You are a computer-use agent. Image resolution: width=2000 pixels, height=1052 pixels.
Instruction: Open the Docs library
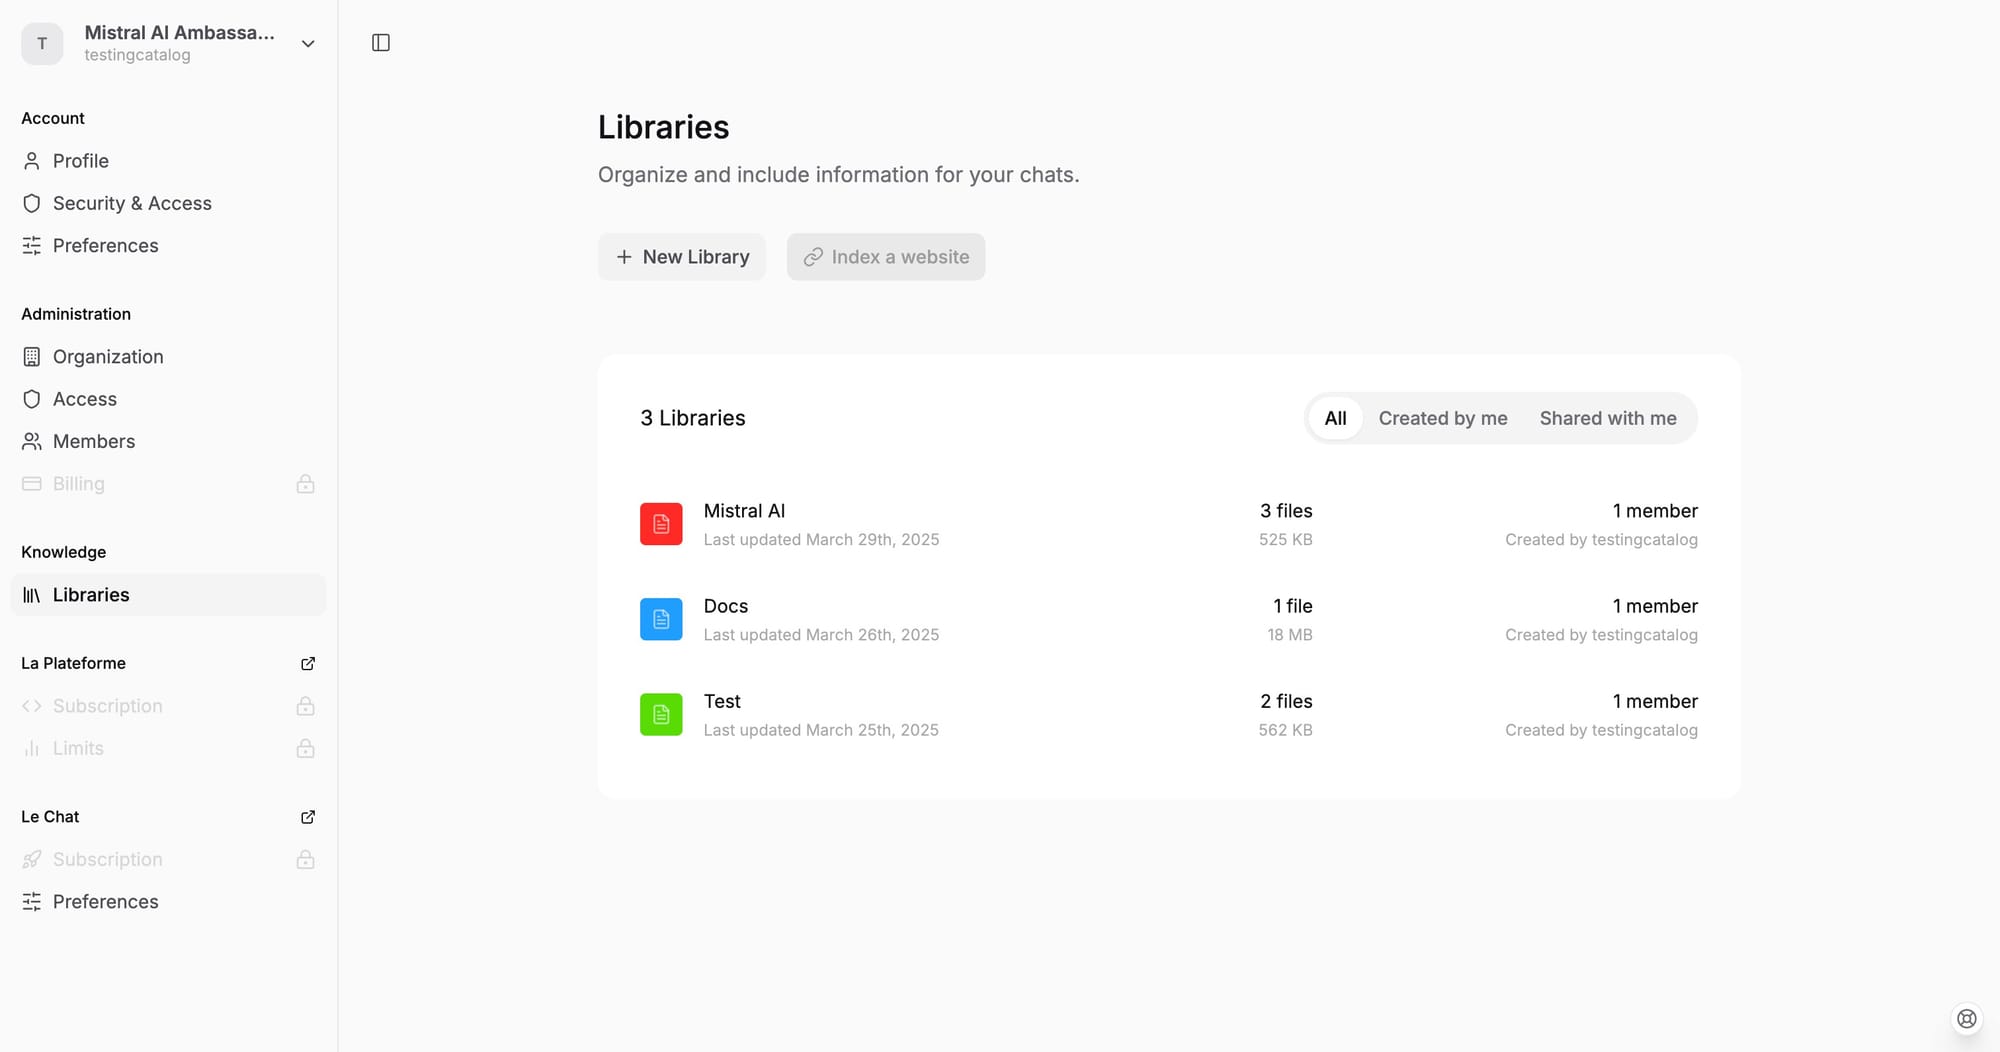(1169, 619)
